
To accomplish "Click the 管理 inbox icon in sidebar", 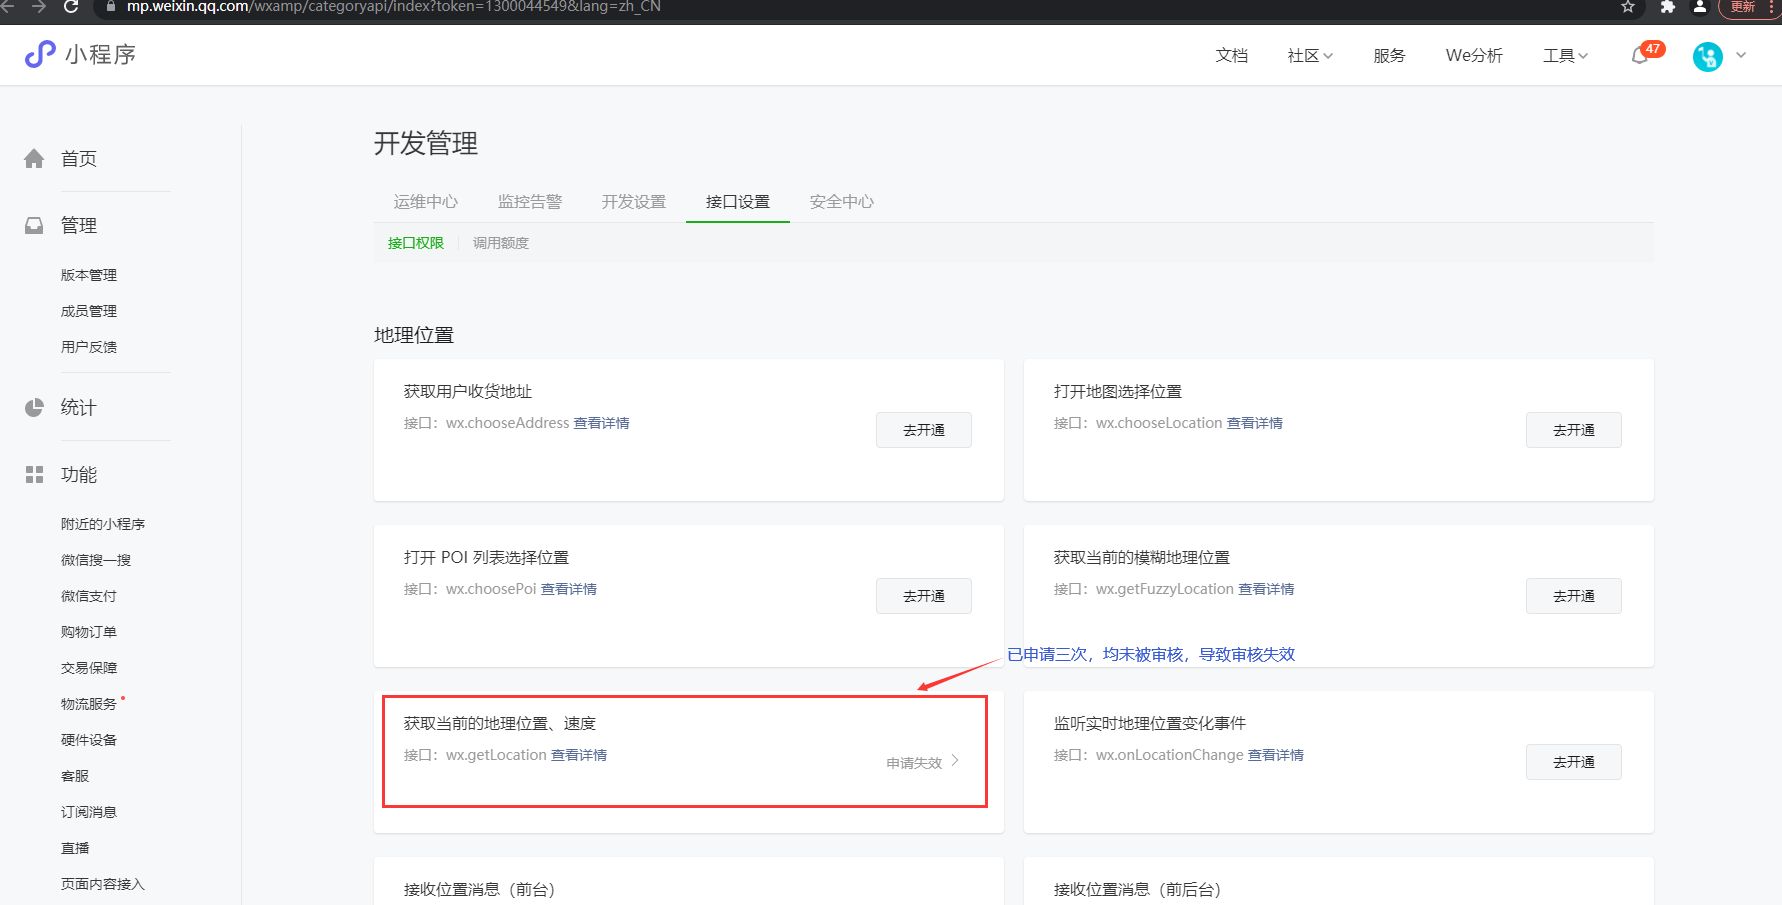I will point(34,225).
